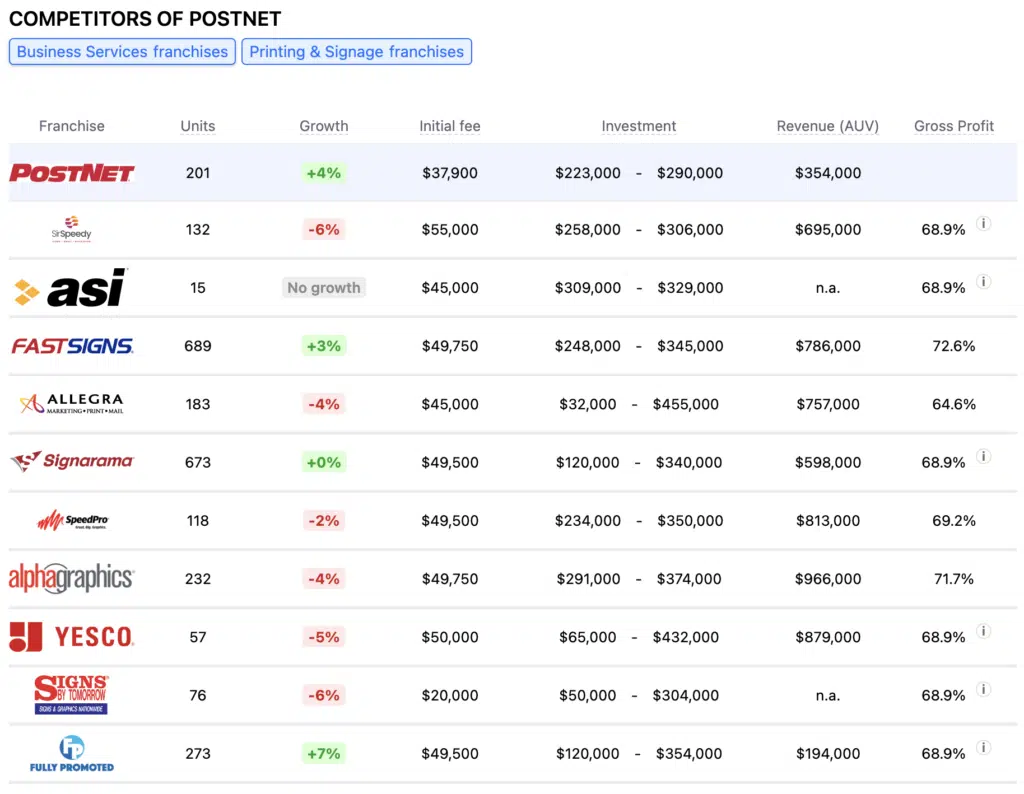The height and width of the screenshot is (794, 1024).
Task: Show the gross profit info tooltip for Sir Speedy
Action: tap(983, 224)
